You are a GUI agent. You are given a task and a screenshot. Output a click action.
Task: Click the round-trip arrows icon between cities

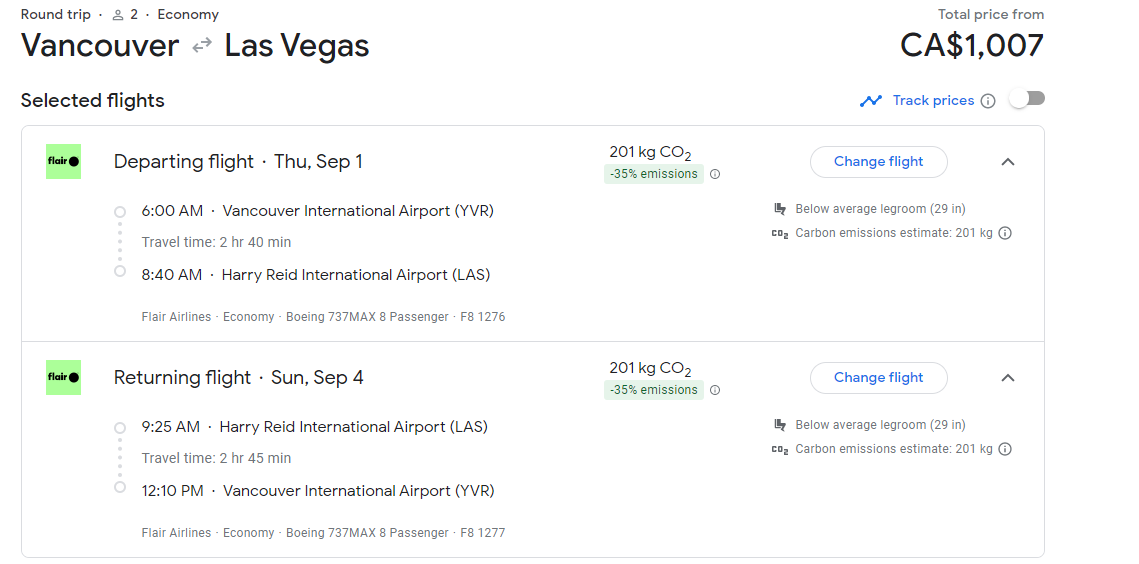(x=202, y=46)
